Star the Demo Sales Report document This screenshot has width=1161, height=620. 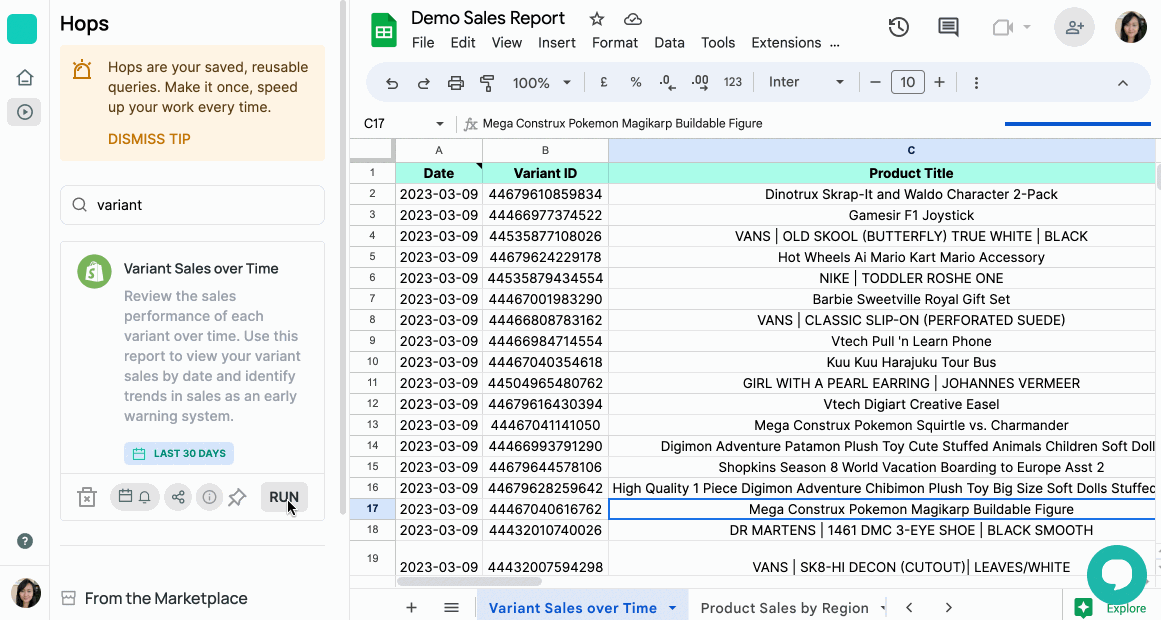tap(597, 19)
